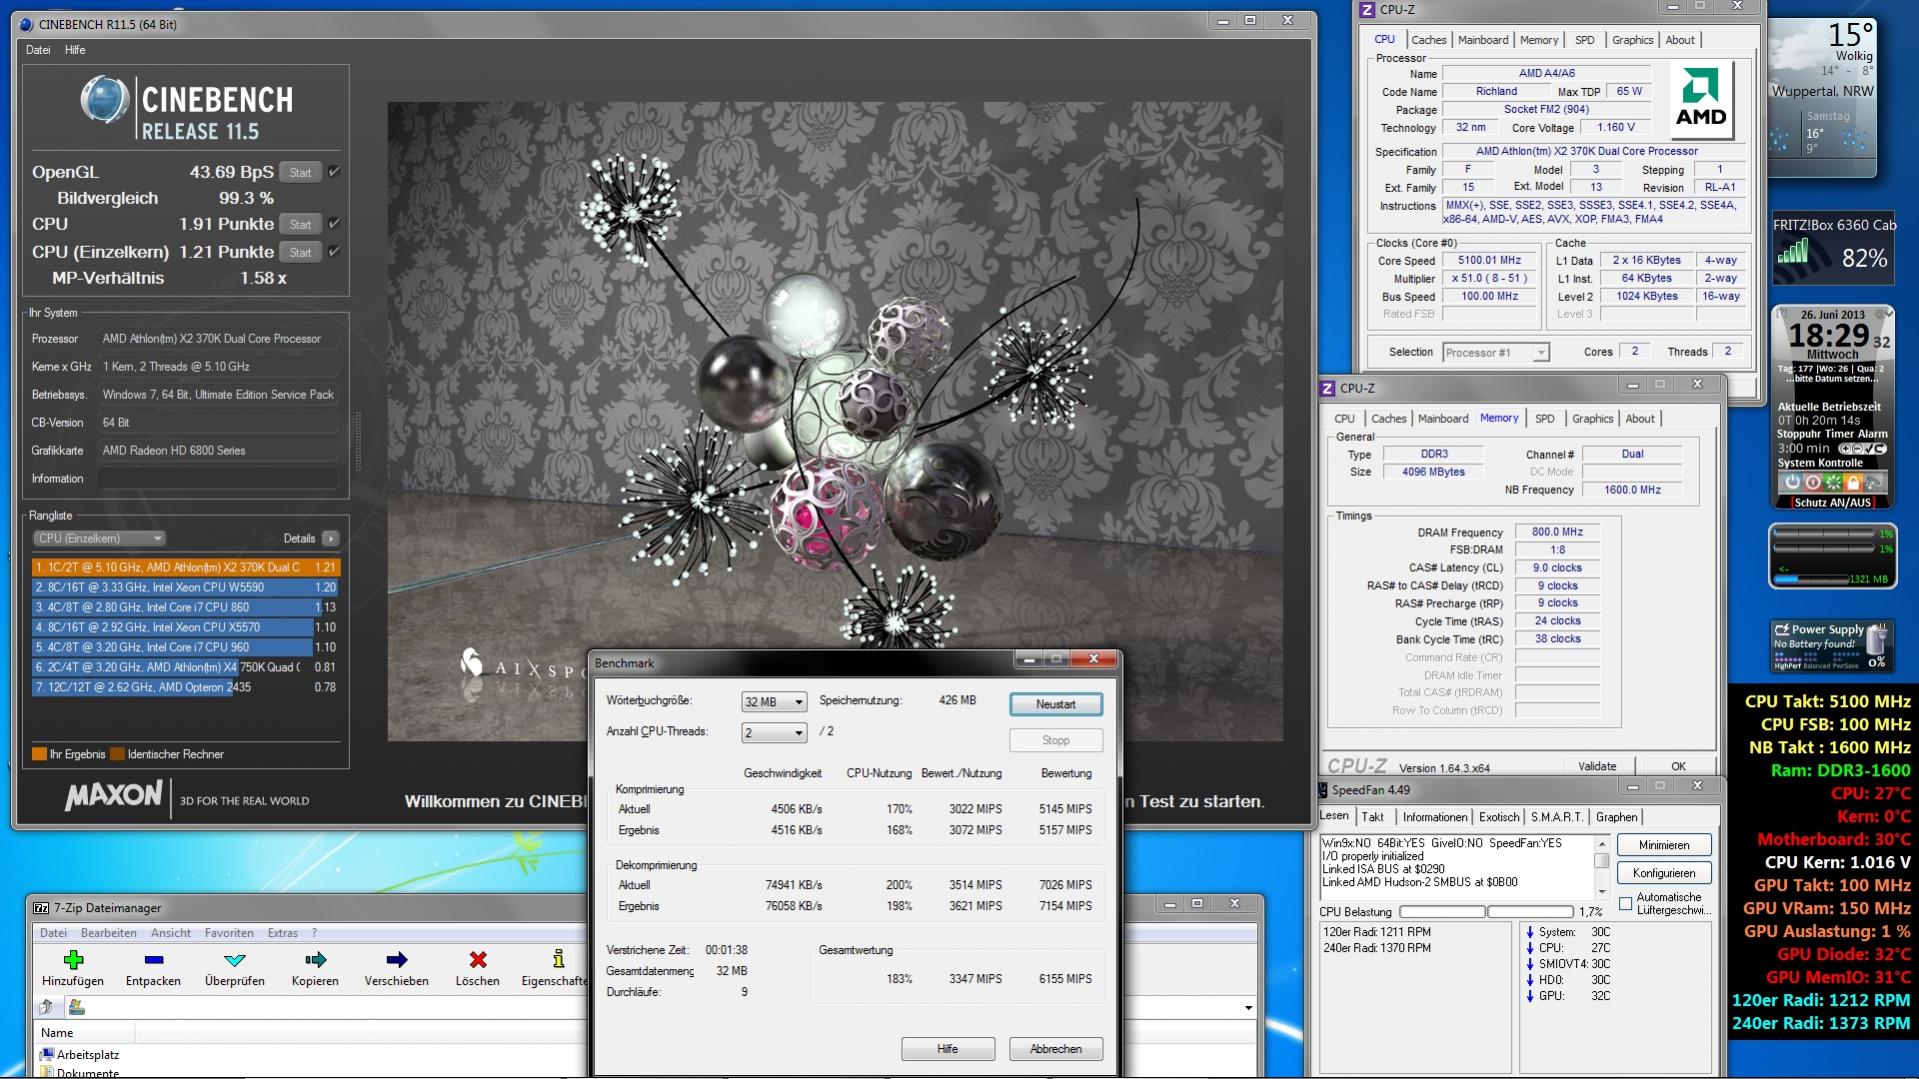Open the Datei menu in Cinebench
This screenshot has width=1919, height=1079.
[x=38, y=50]
